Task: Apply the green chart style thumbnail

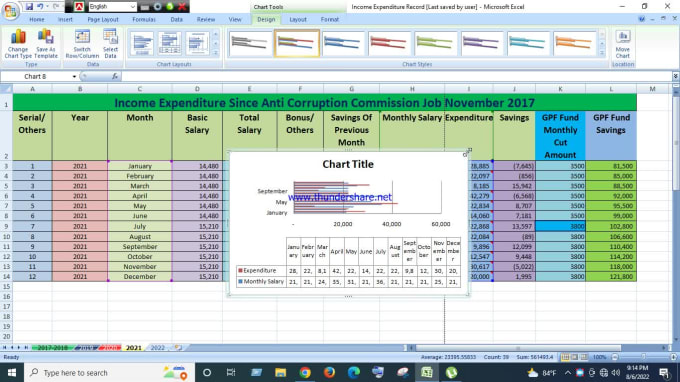Action: (x=435, y=43)
